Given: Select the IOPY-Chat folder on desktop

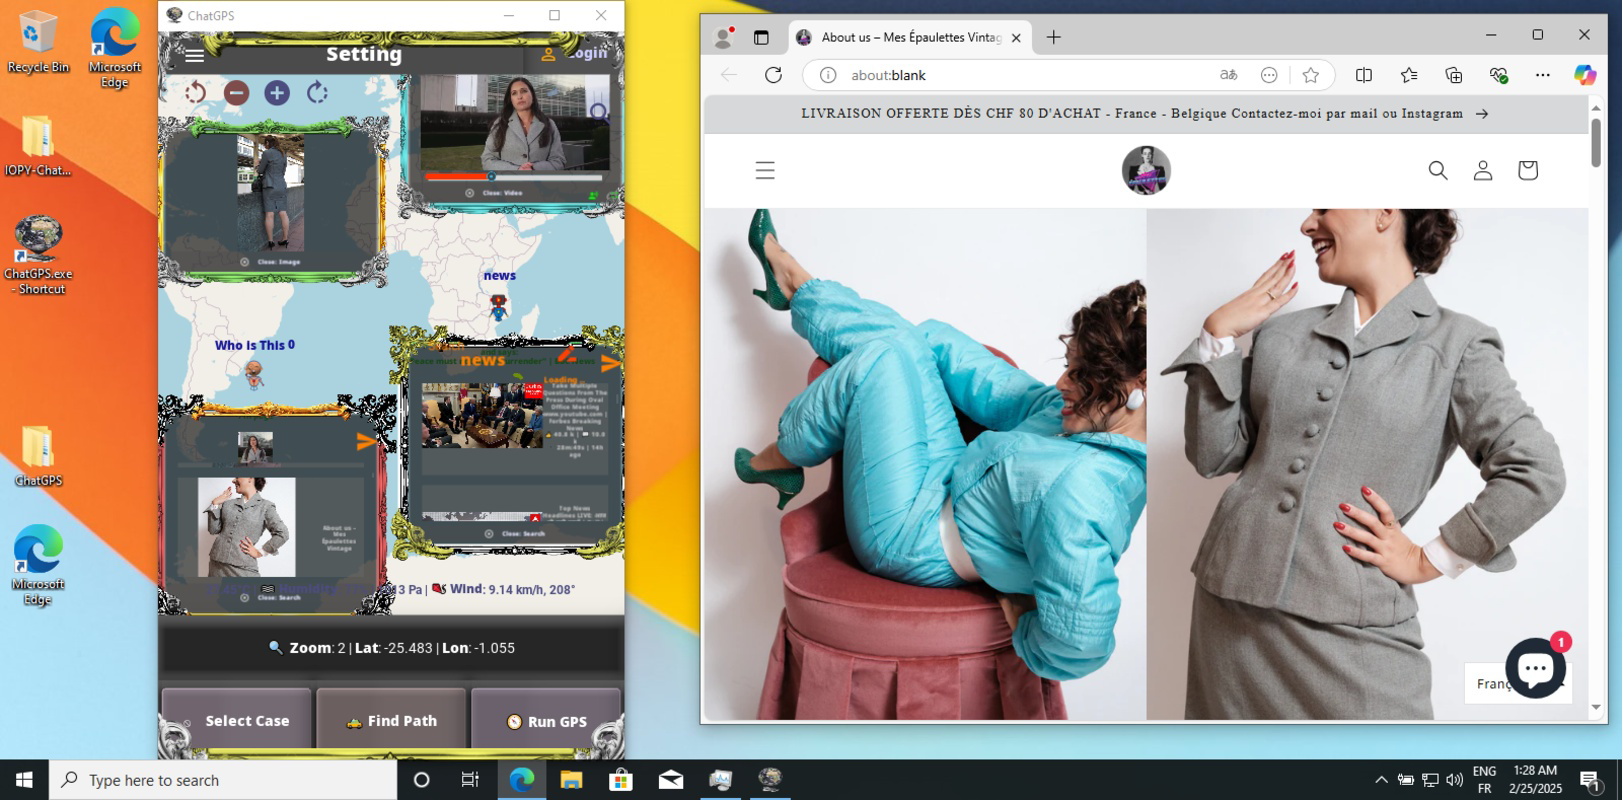Looking at the screenshot, I should [38, 146].
